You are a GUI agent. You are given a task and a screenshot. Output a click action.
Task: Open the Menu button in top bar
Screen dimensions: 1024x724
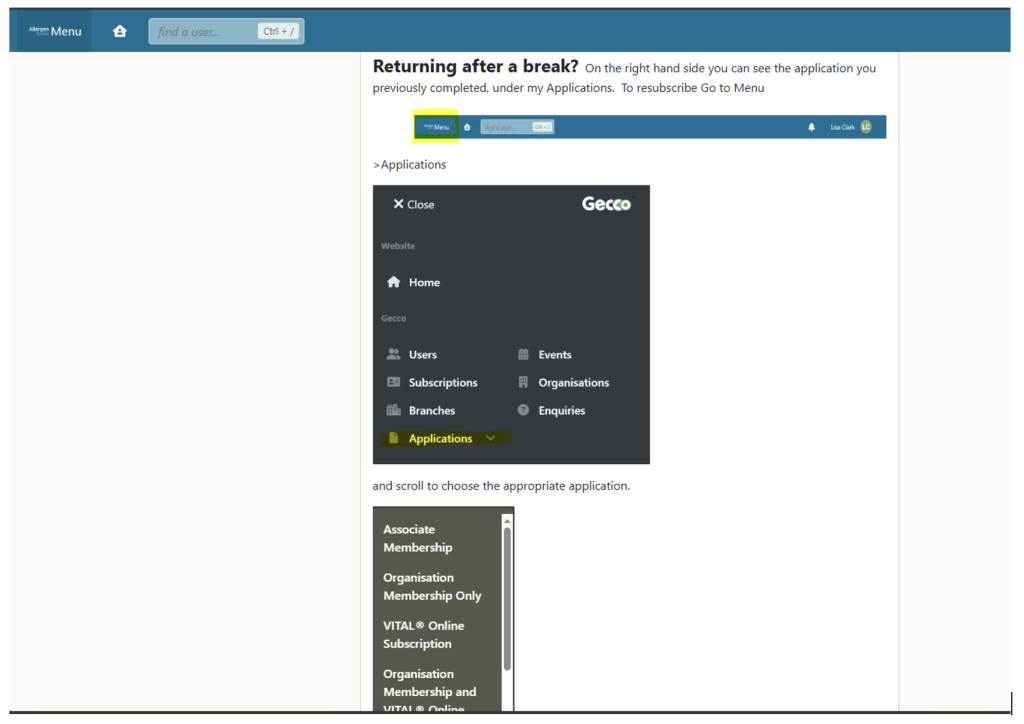(x=56, y=31)
